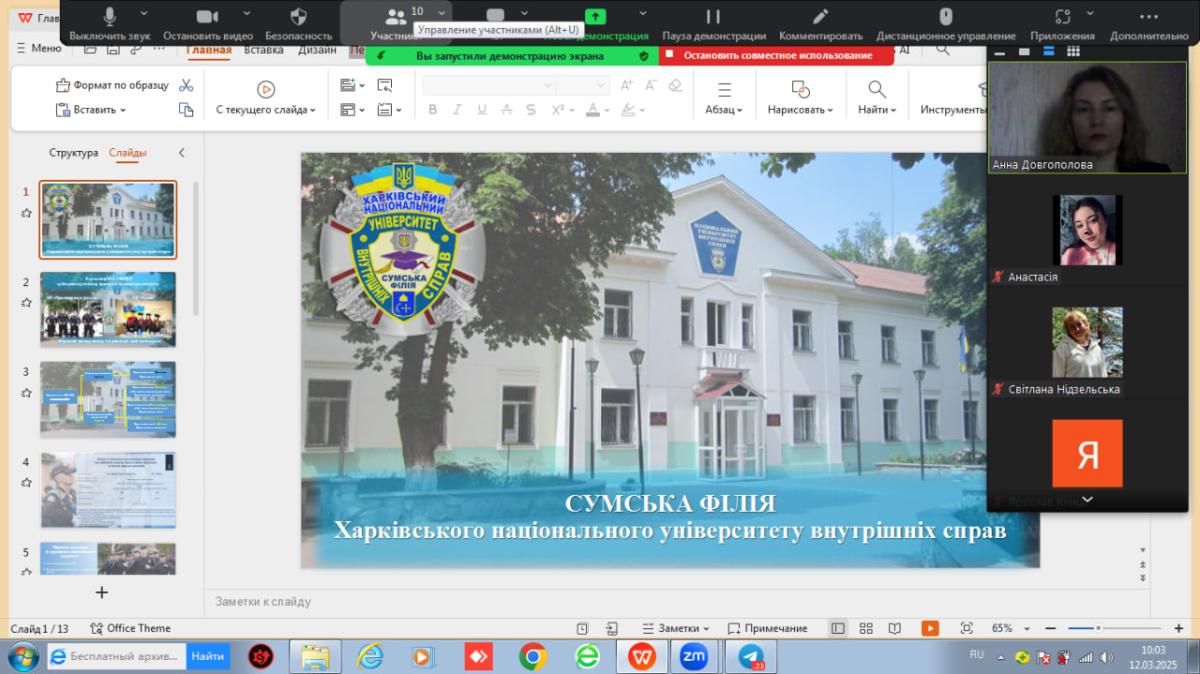The width and height of the screenshot is (1200, 674).
Task: Adjust the zoom slider in status bar
Action: click(1098, 628)
